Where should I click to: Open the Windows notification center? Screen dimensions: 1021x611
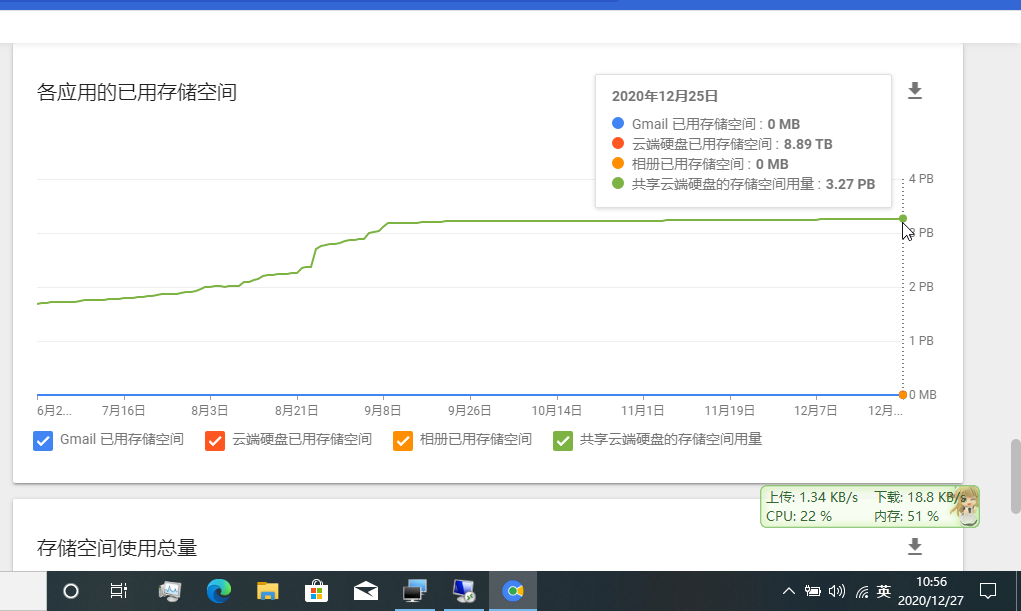point(987,591)
